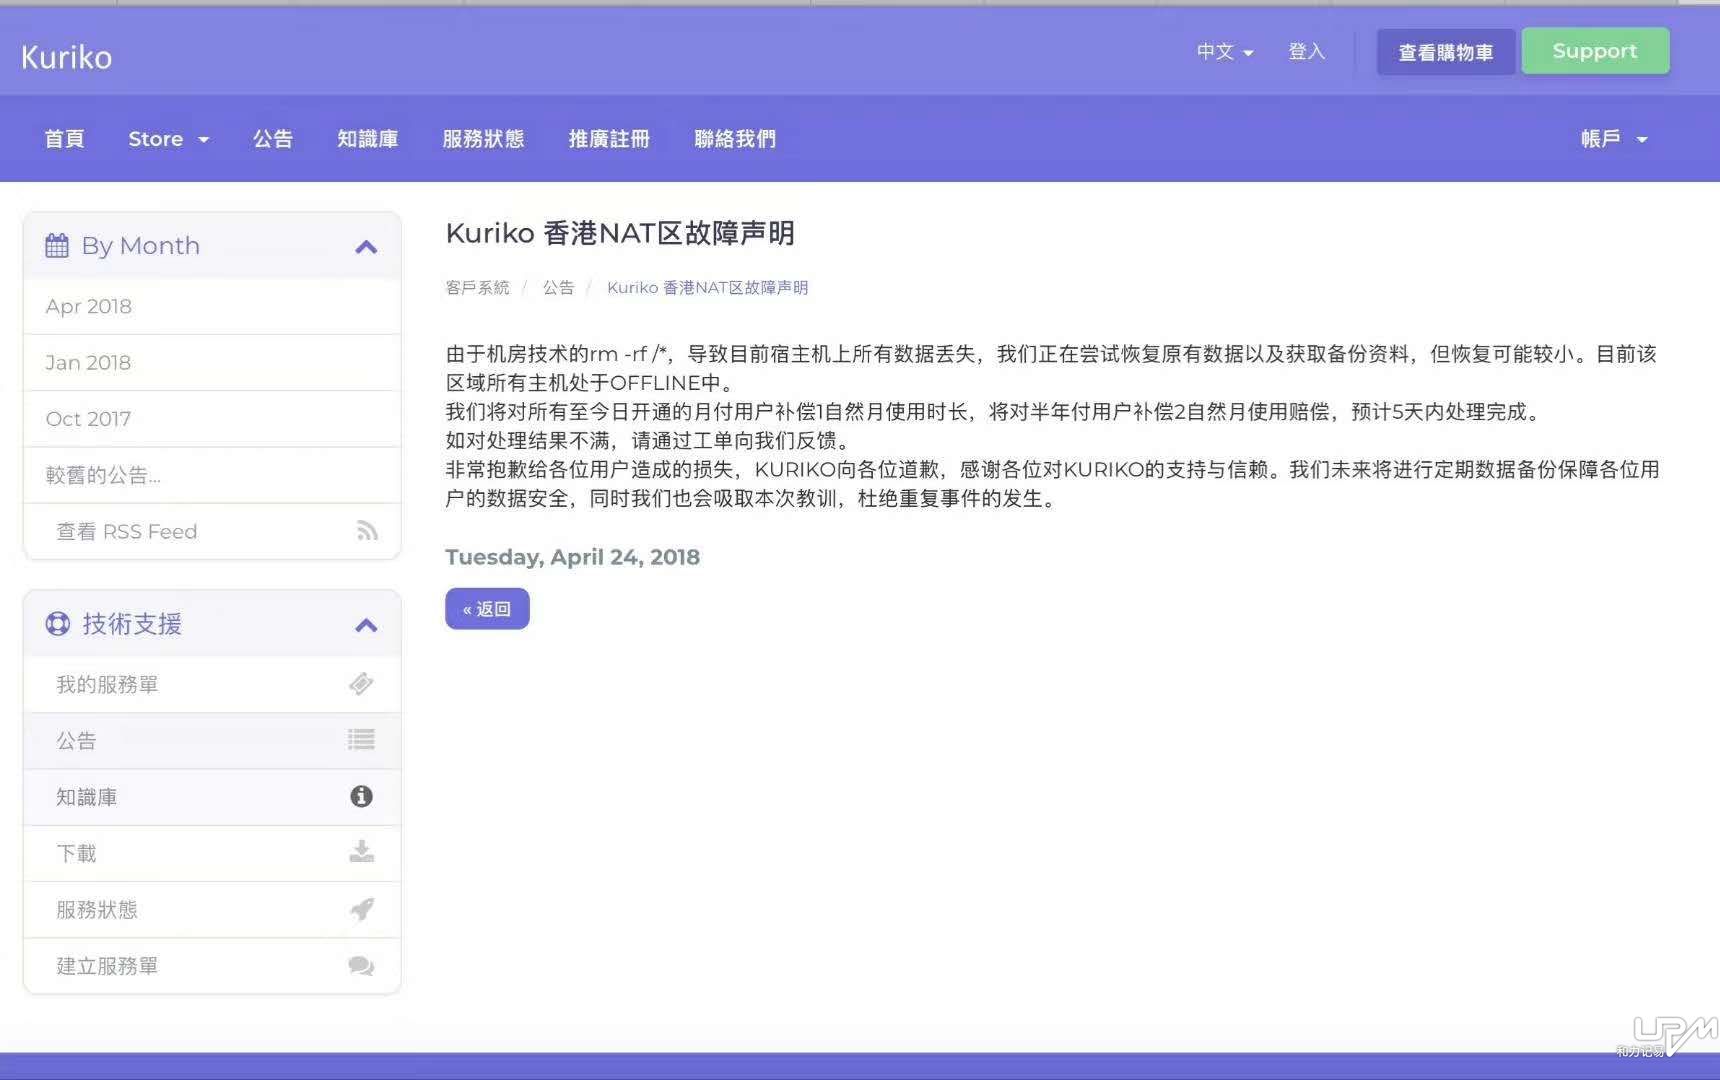Screen dimensions: 1720x1080
Task: Click the RSS feed icon
Action: click(367, 531)
